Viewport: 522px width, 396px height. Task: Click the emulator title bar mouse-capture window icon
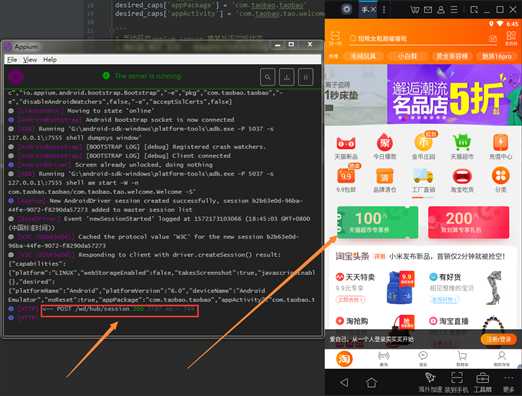[474, 10]
